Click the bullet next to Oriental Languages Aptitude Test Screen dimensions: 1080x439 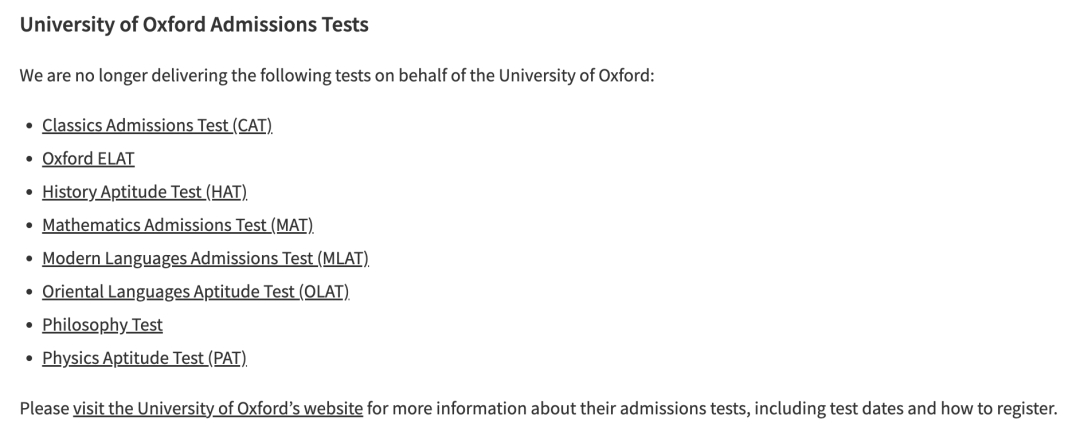click(29, 292)
